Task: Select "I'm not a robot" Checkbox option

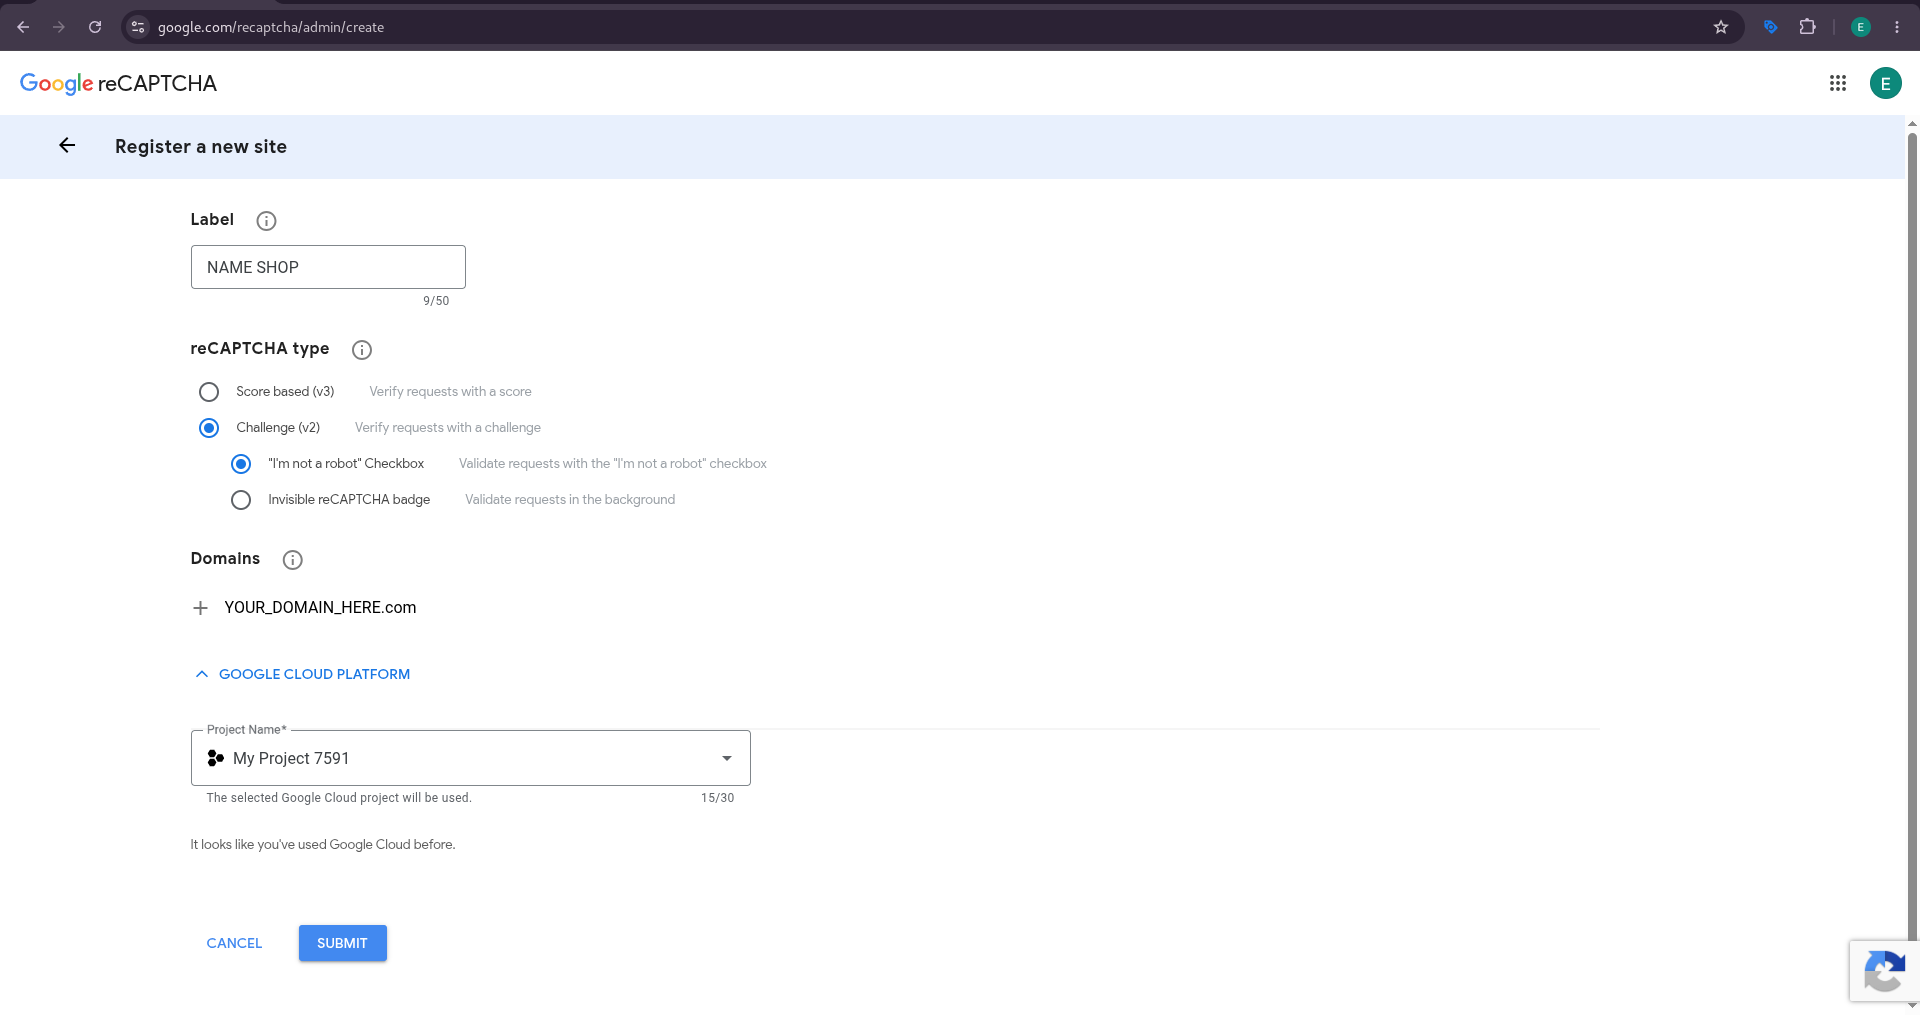Action: 241,464
